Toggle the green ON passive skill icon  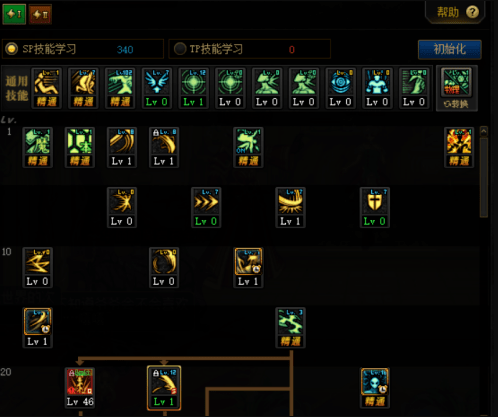[x=248, y=141]
